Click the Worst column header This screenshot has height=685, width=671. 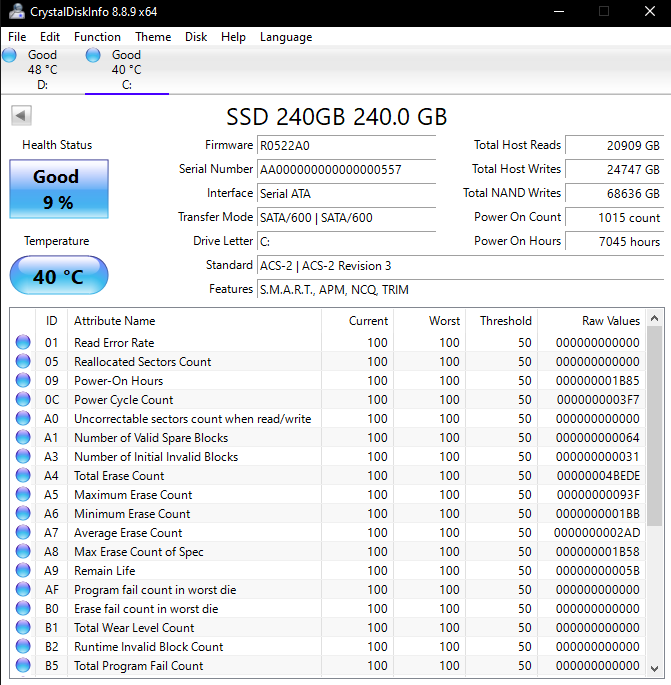(x=430, y=321)
